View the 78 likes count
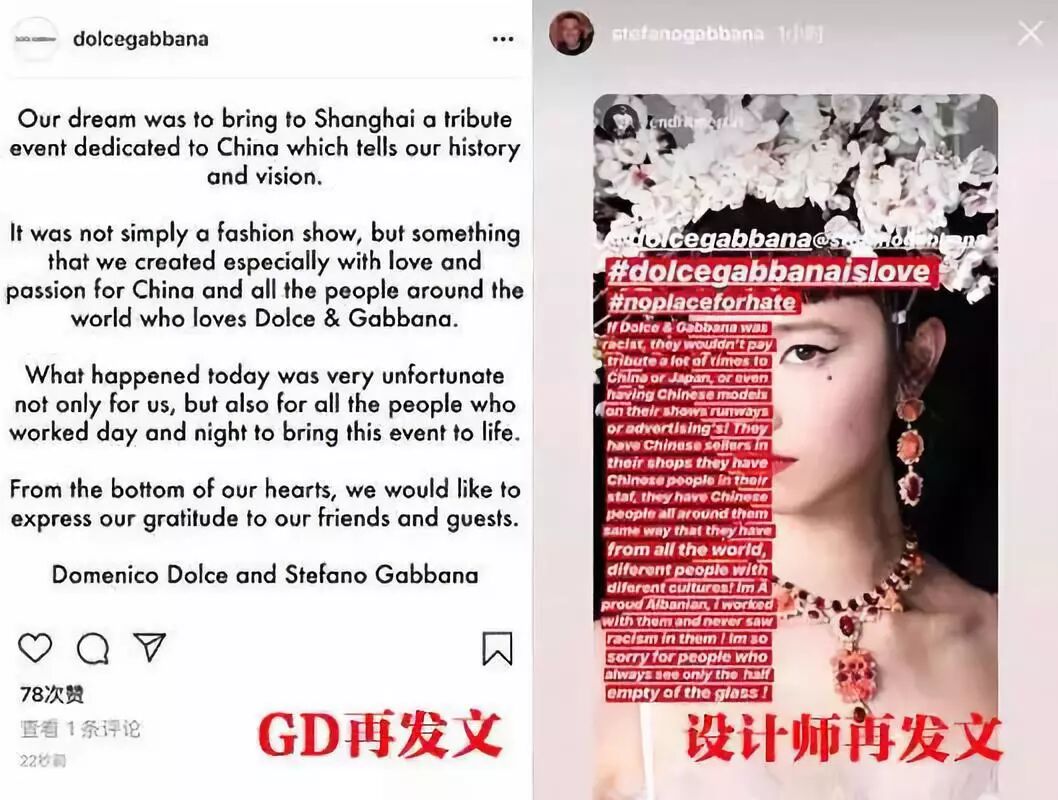 click(x=52, y=694)
